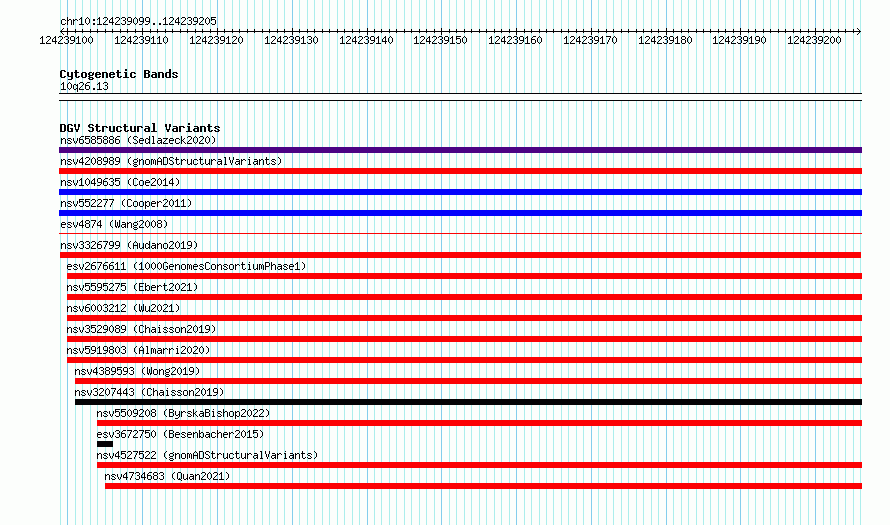Click the chr10:124239099..124239205 coordinate label
This screenshot has width=890, height=525.
[x=138, y=21]
